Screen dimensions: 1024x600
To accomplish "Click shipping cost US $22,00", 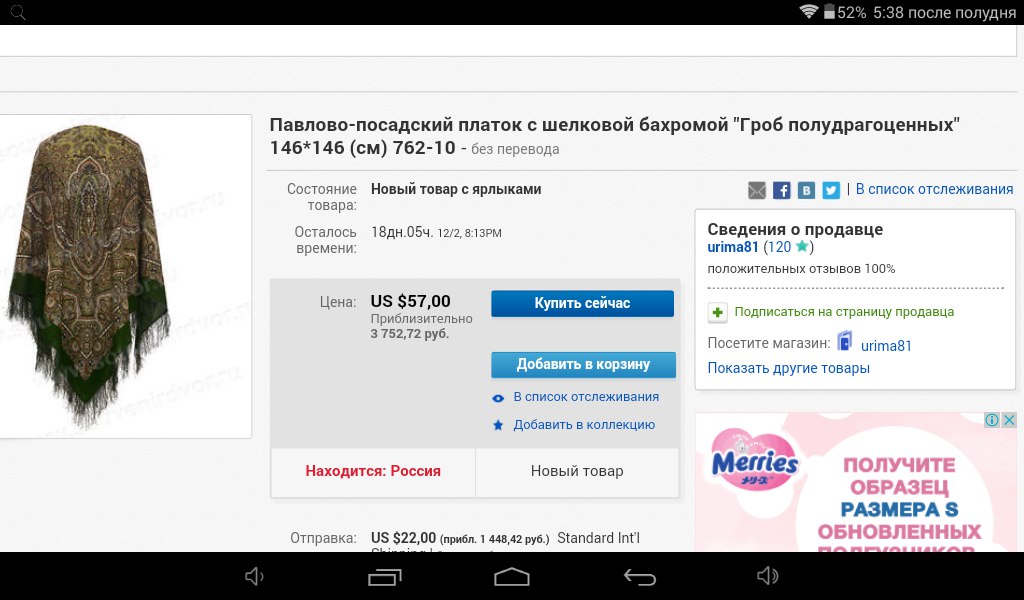I will click(403, 538).
